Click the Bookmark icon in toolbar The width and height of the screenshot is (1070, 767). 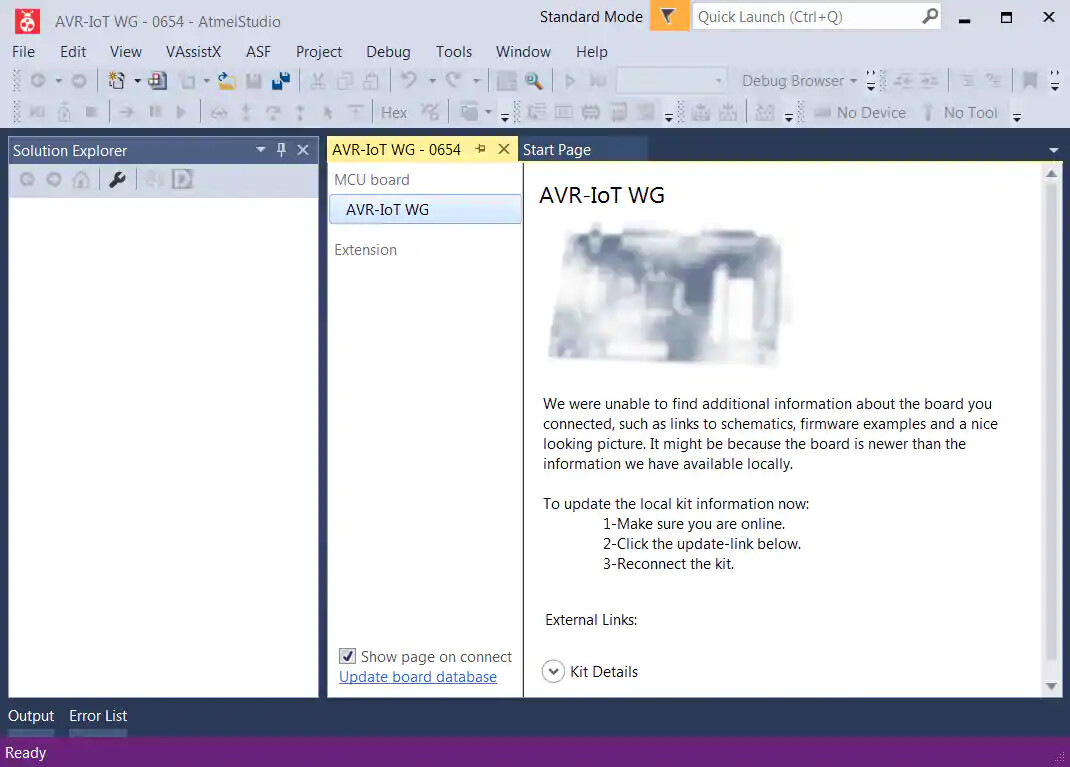coord(1030,81)
